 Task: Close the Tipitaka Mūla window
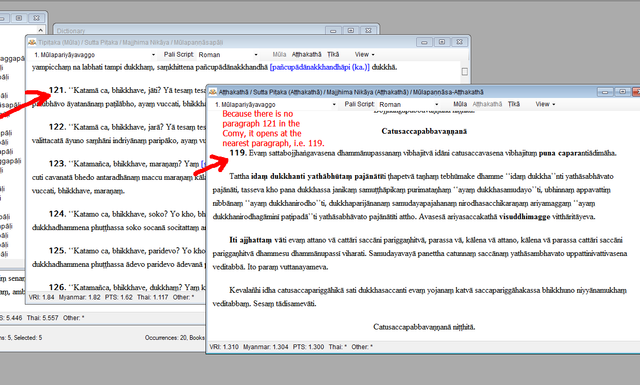tap(459, 42)
